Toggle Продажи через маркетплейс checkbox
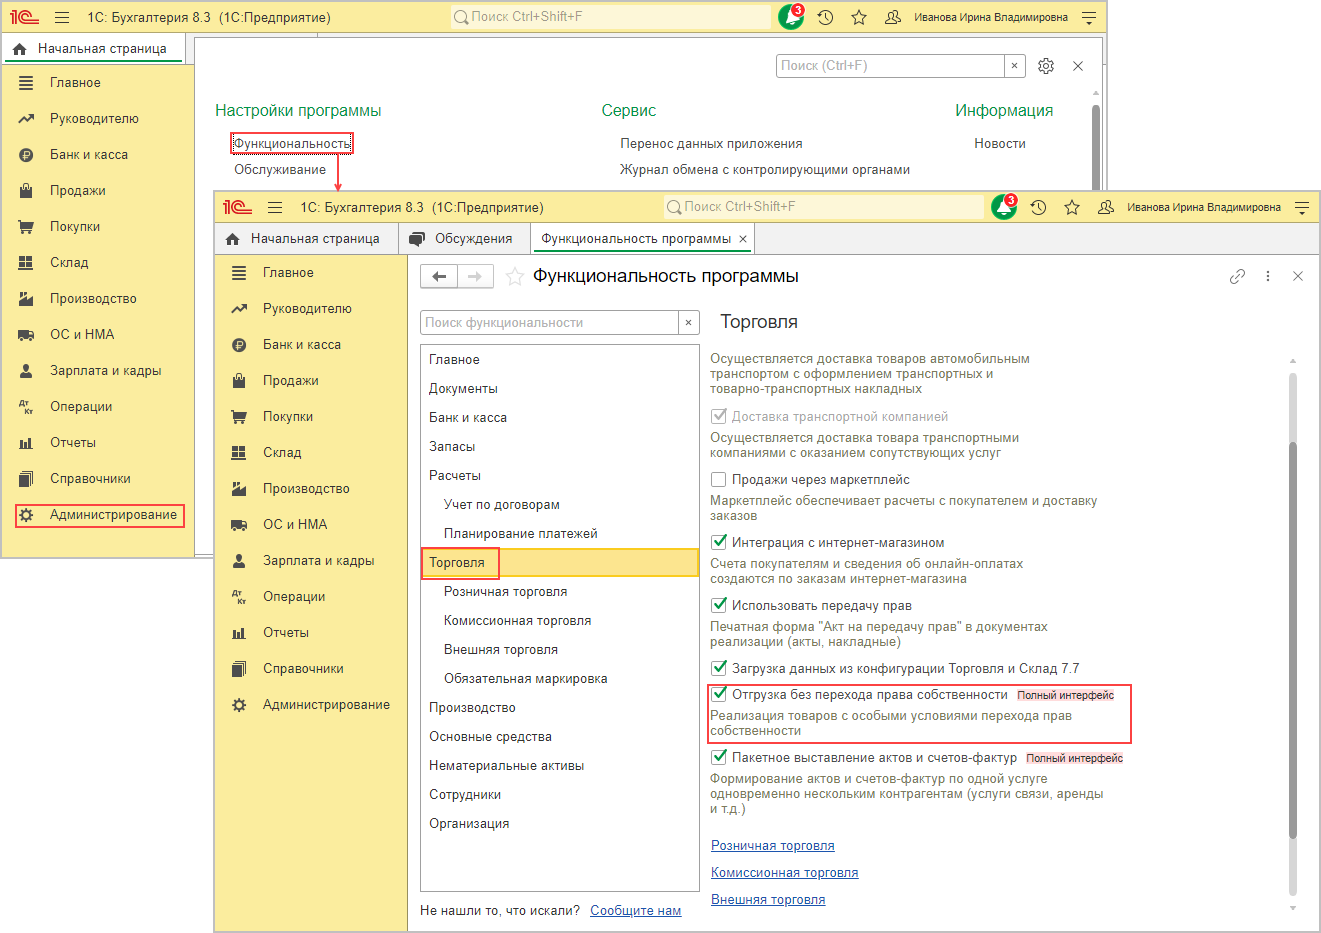Screen dimensions: 1321x933 click(718, 480)
